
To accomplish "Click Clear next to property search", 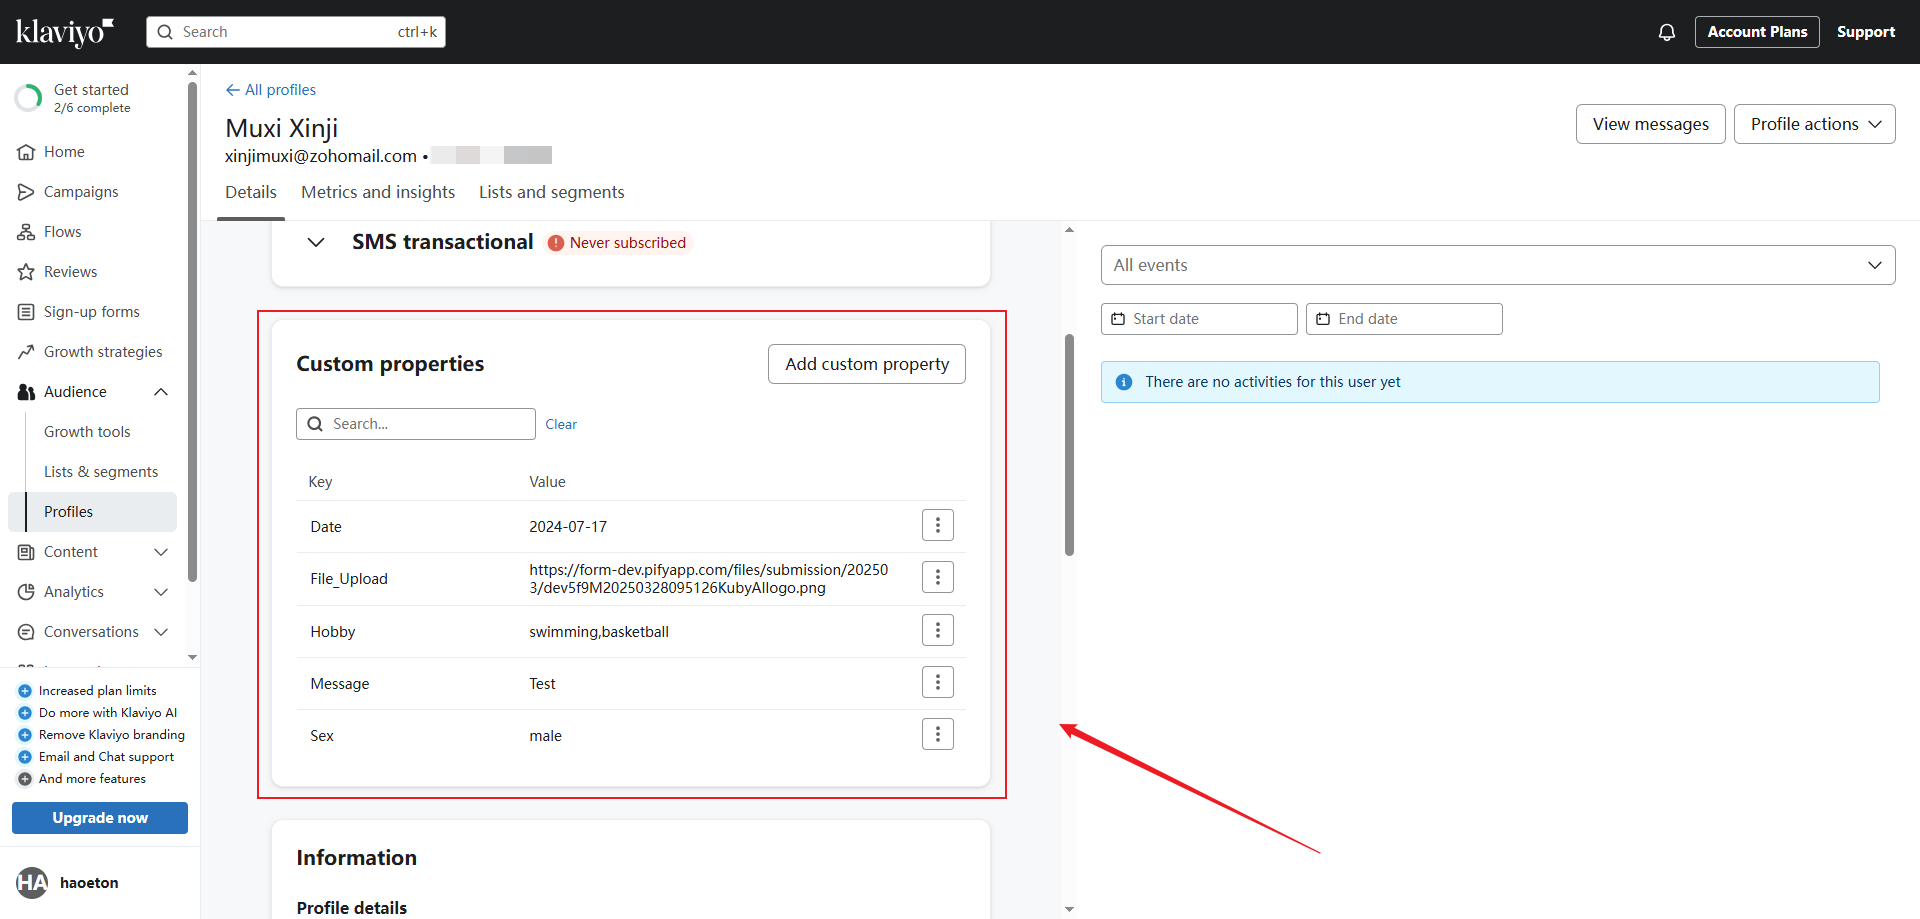I will coord(561,424).
